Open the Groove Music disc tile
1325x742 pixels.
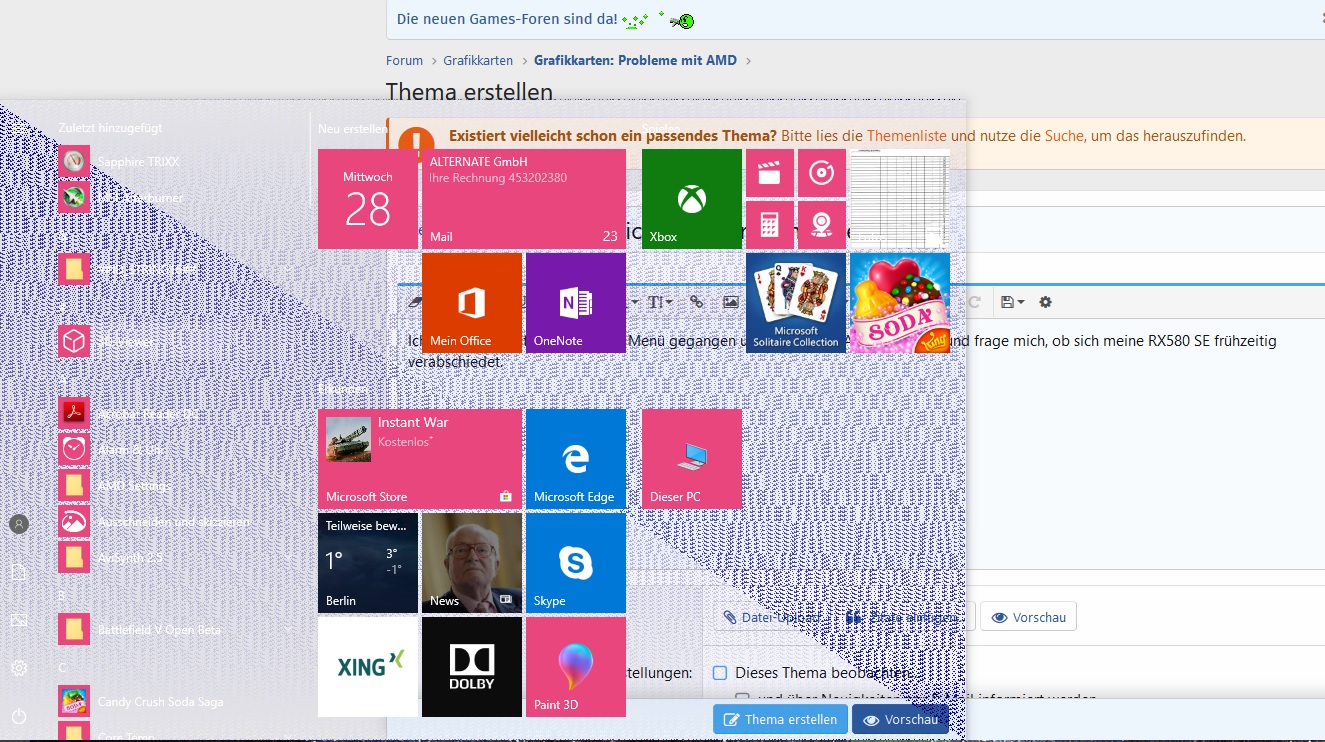point(822,173)
